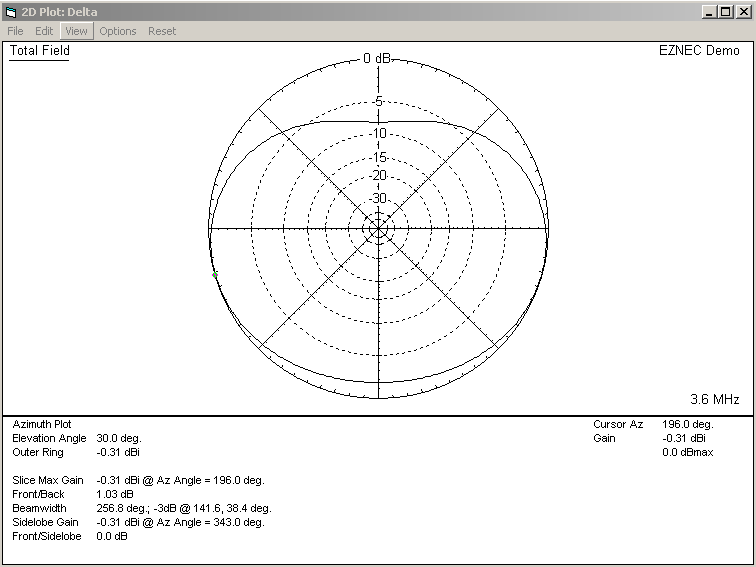Click the Elevation Angle 30.0 deg. value
This screenshot has height=567, width=756.
(x=119, y=438)
